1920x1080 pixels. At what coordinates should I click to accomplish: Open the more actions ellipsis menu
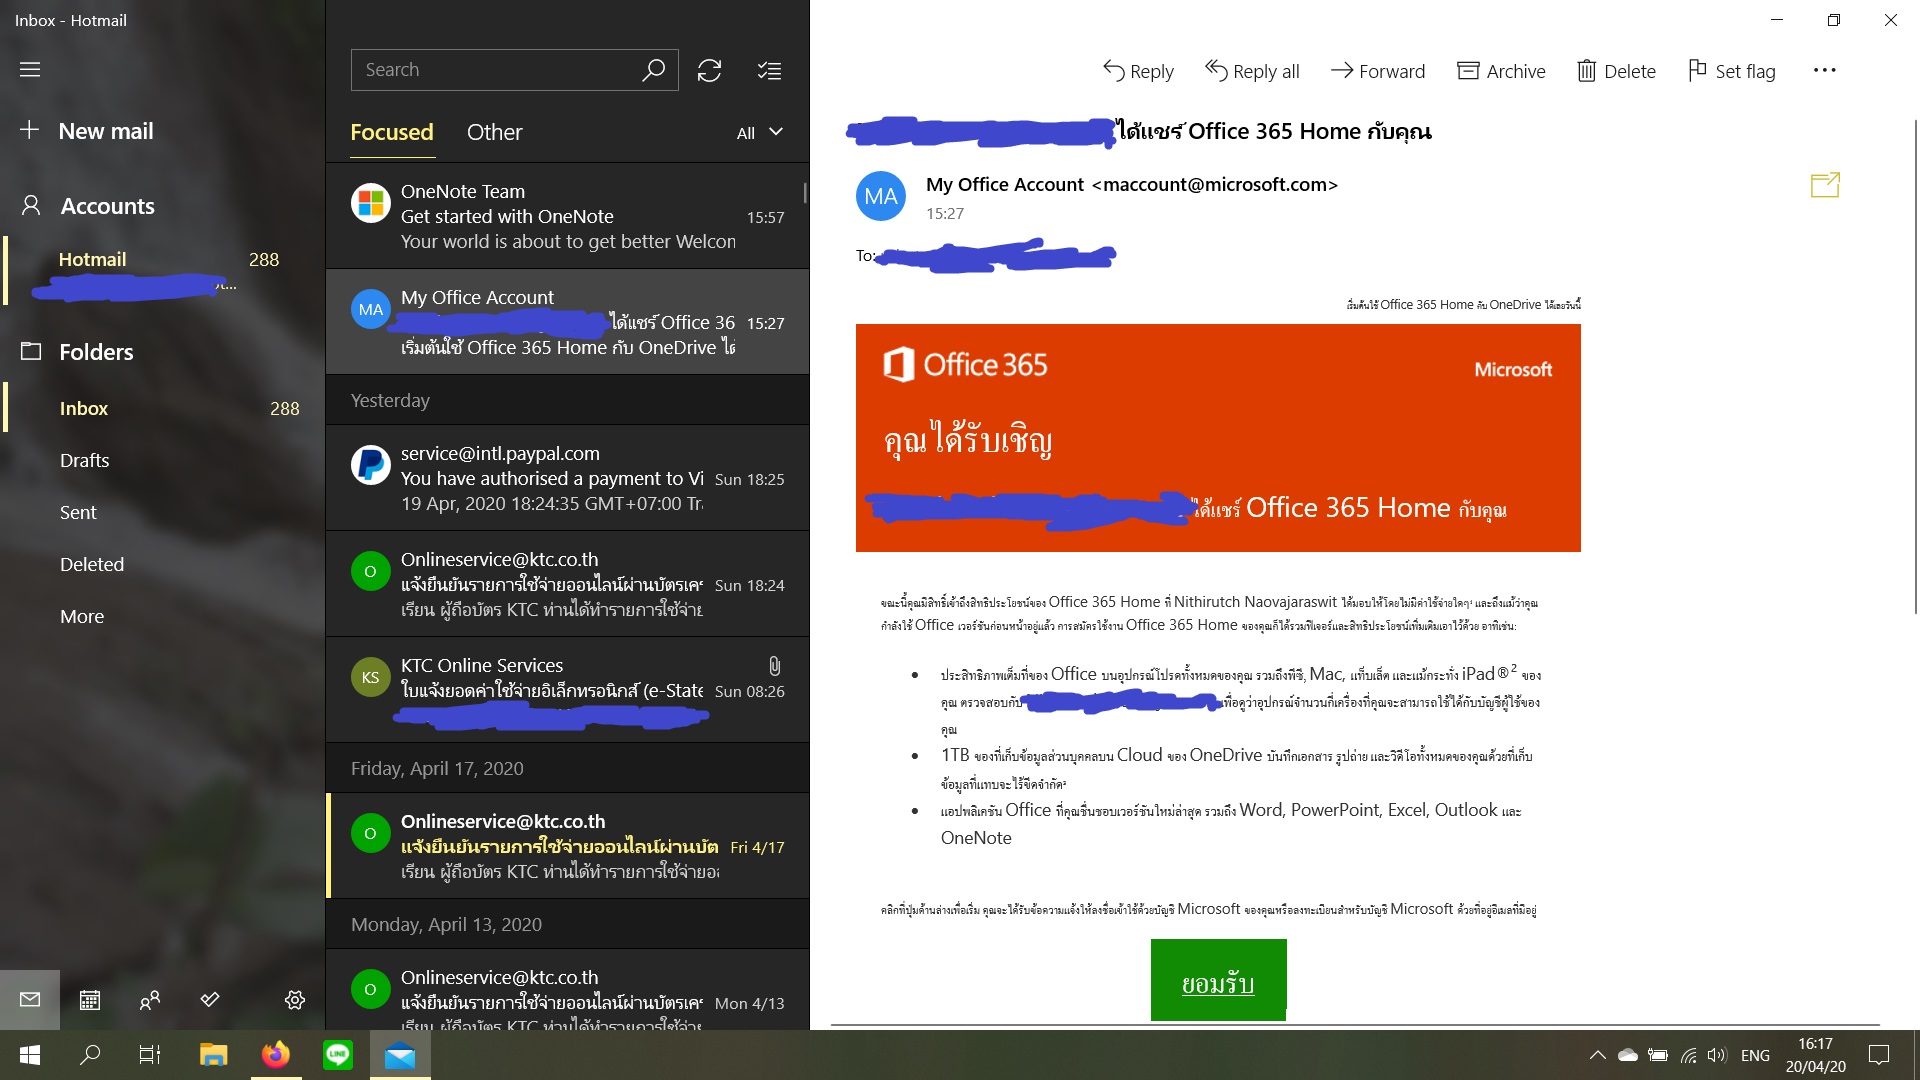[1824, 70]
